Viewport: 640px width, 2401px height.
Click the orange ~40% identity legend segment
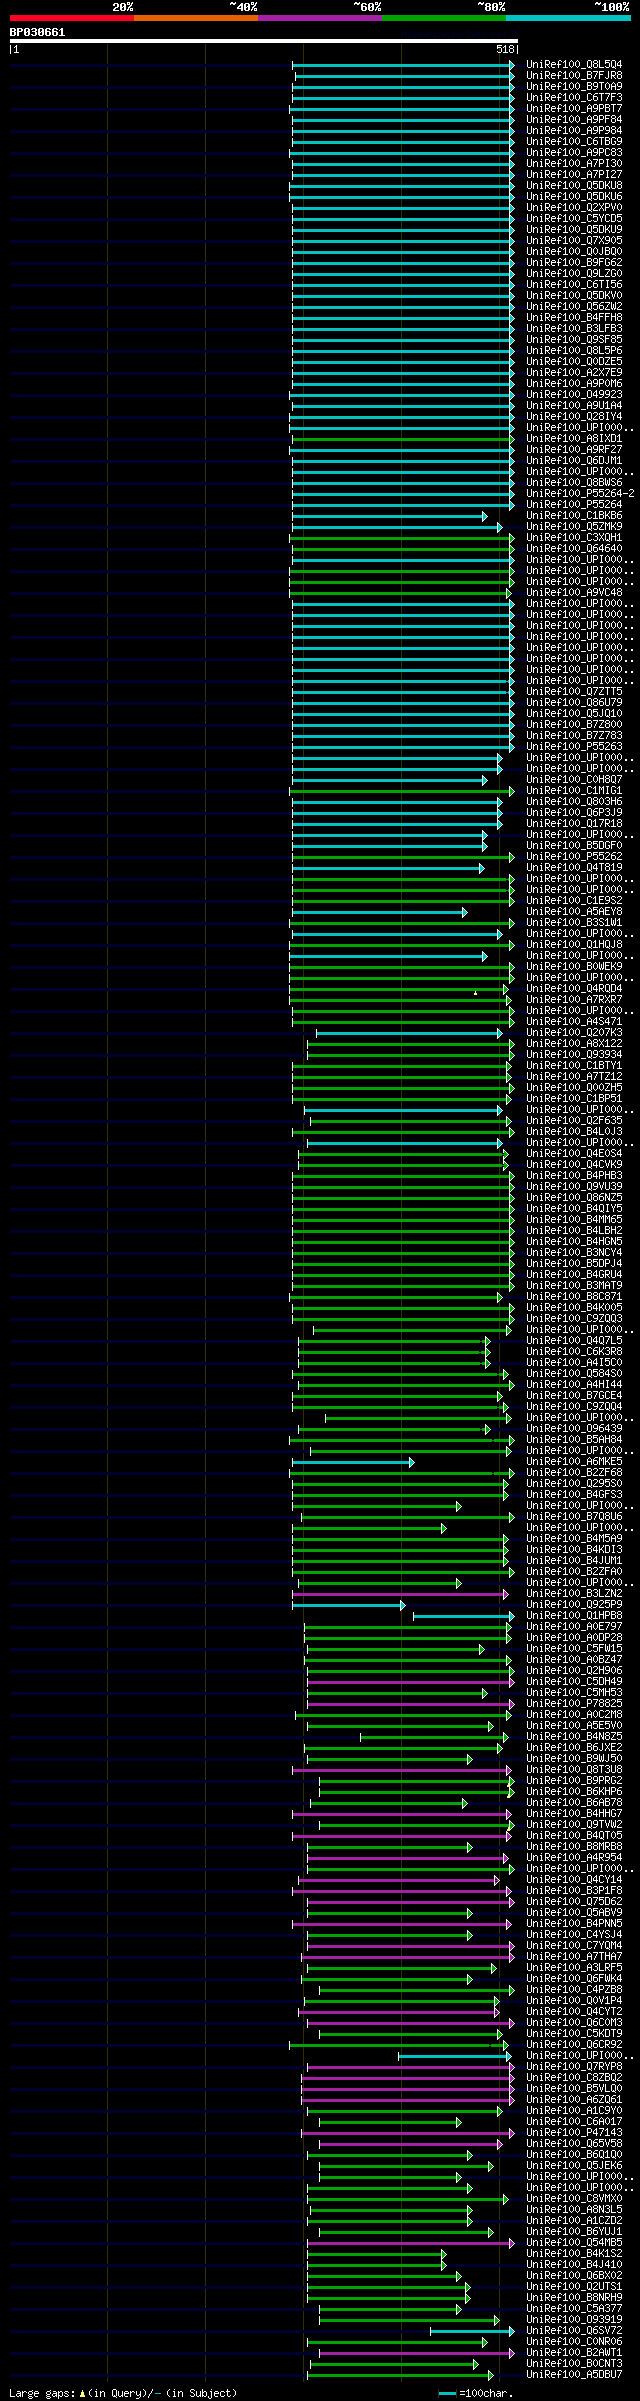pos(195,18)
